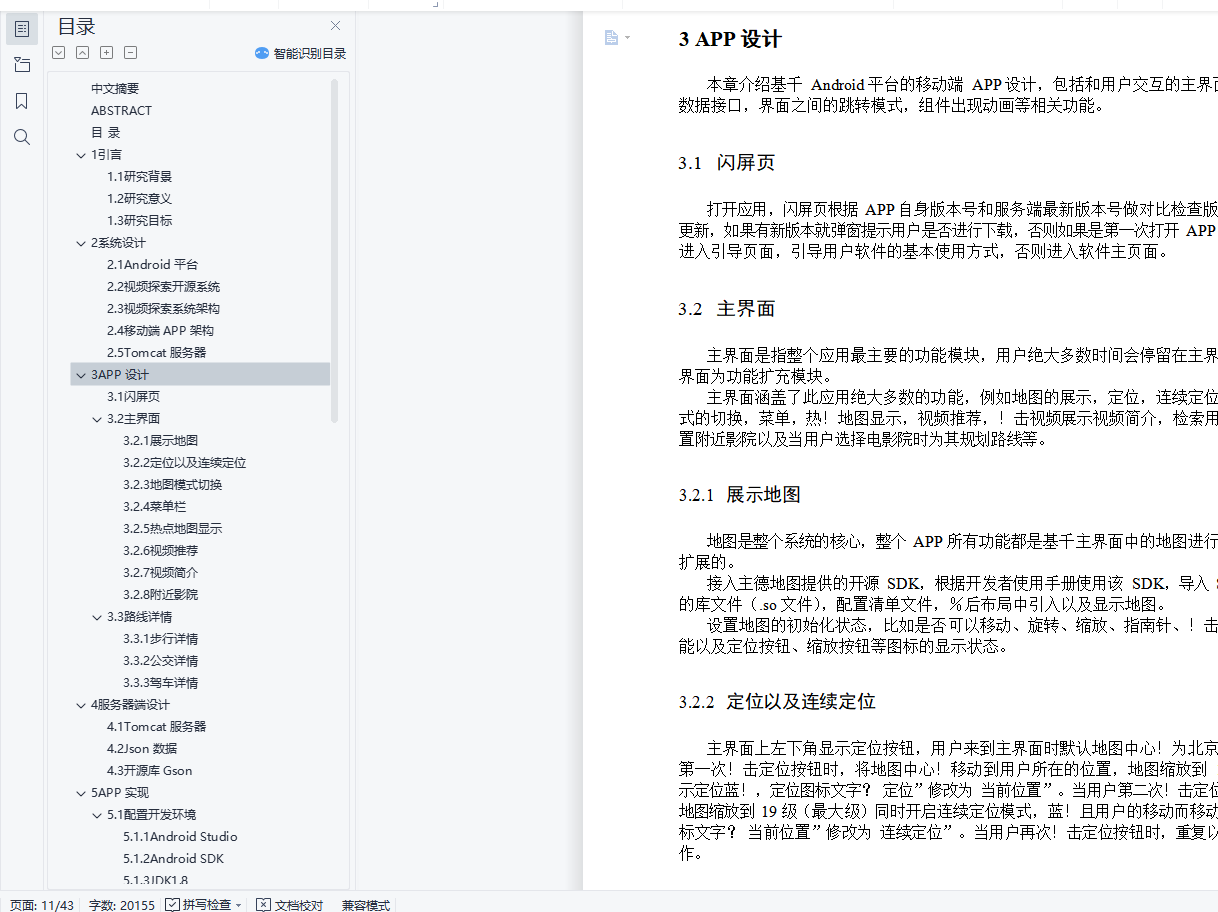Open the find and search sidebar icon
The height and width of the screenshot is (912, 1218).
22,137
